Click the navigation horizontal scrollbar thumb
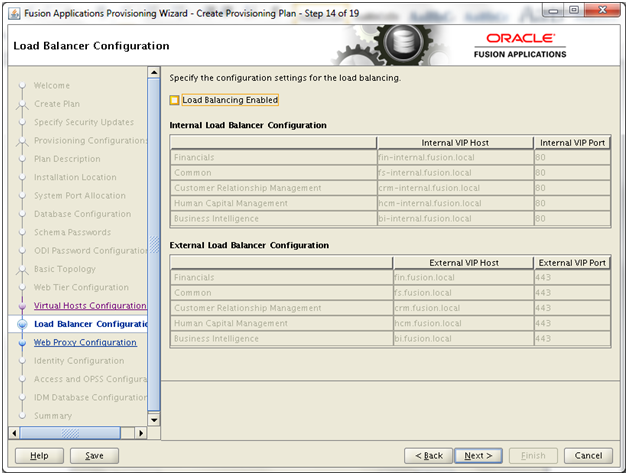Screen dimensions: 628x475 [70, 433]
